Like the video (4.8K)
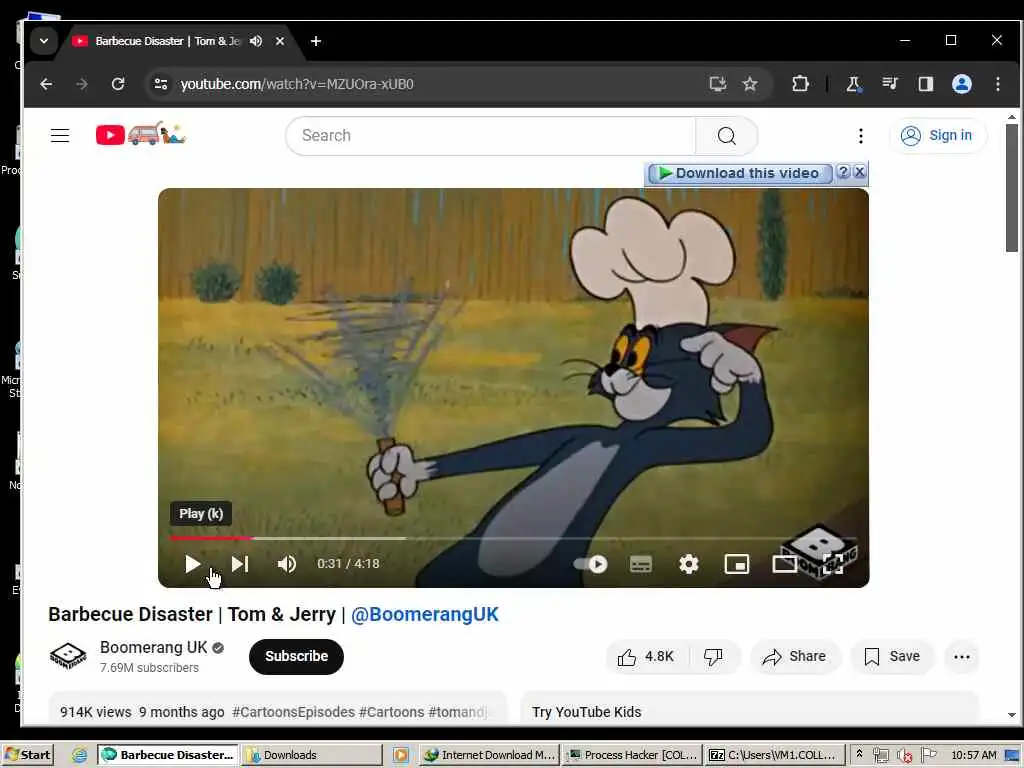The image size is (1024, 768). pyautogui.click(x=646, y=656)
